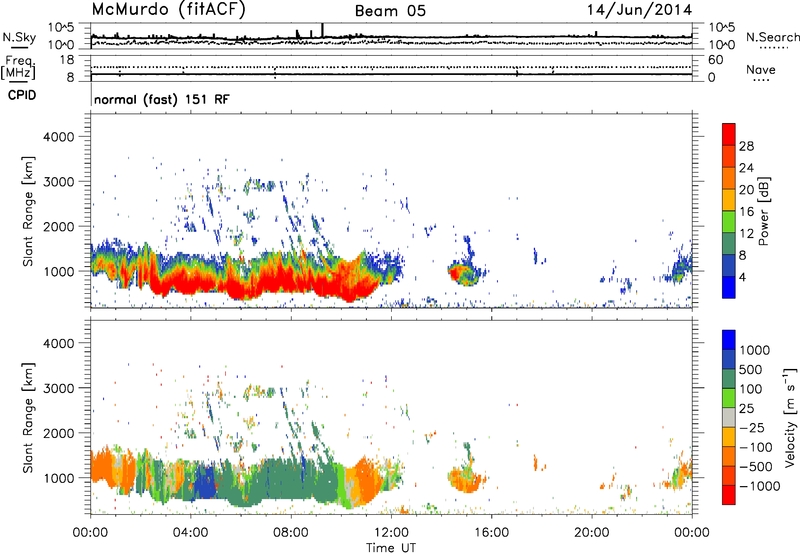800x554 pixels.
Task: Click the "1000" slant range tick of velocity panel
Action: (59, 478)
